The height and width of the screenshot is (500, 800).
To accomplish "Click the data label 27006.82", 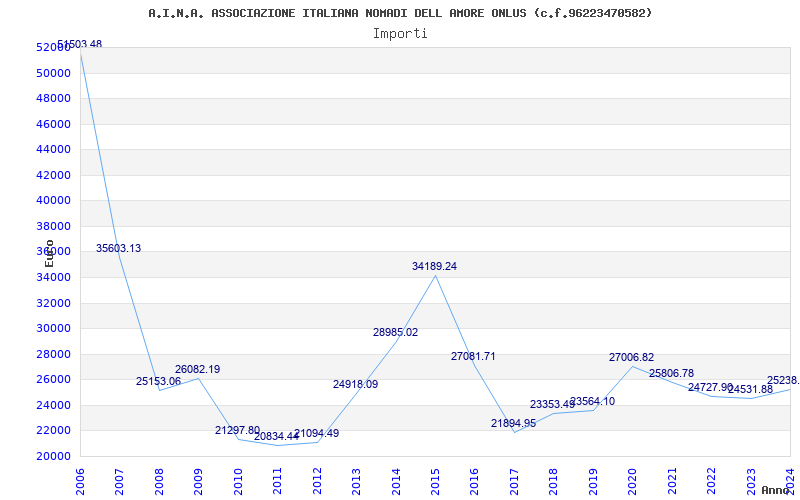I will click(631, 357).
